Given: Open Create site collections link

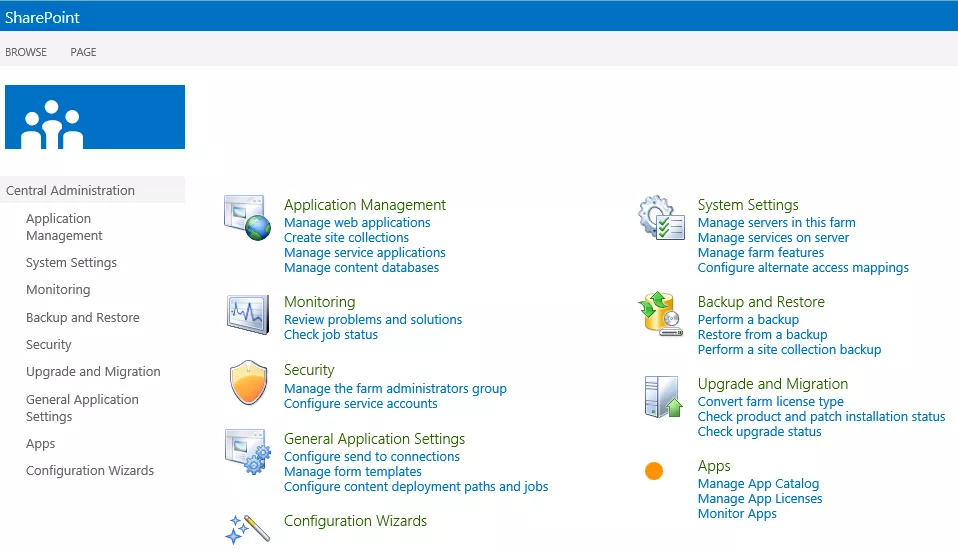Looking at the screenshot, I should (346, 237).
